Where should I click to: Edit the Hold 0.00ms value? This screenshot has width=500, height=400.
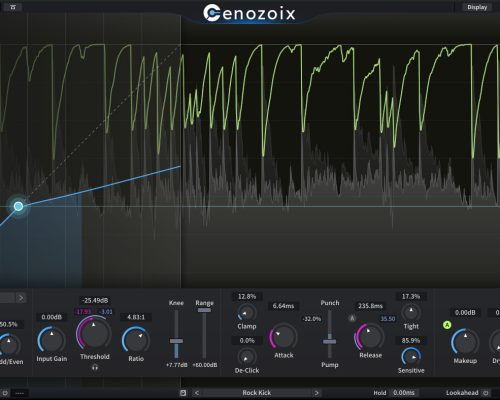[404, 393]
